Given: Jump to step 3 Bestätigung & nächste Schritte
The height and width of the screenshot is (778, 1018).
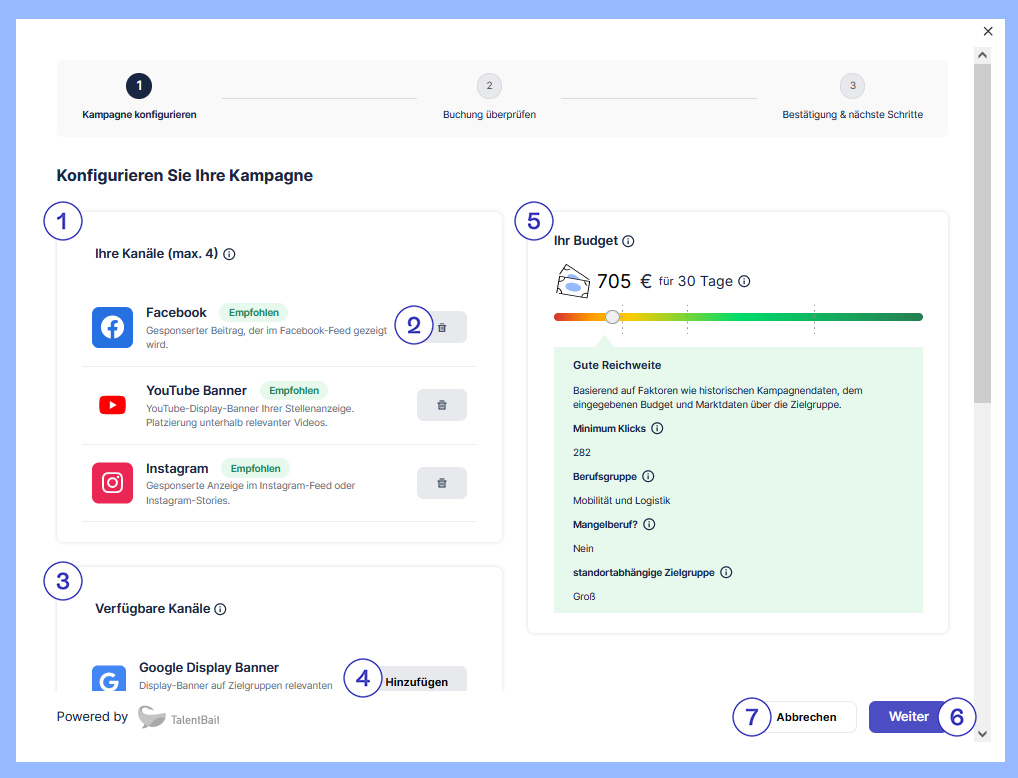Looking at the screenshot, I should coord(852,86).
